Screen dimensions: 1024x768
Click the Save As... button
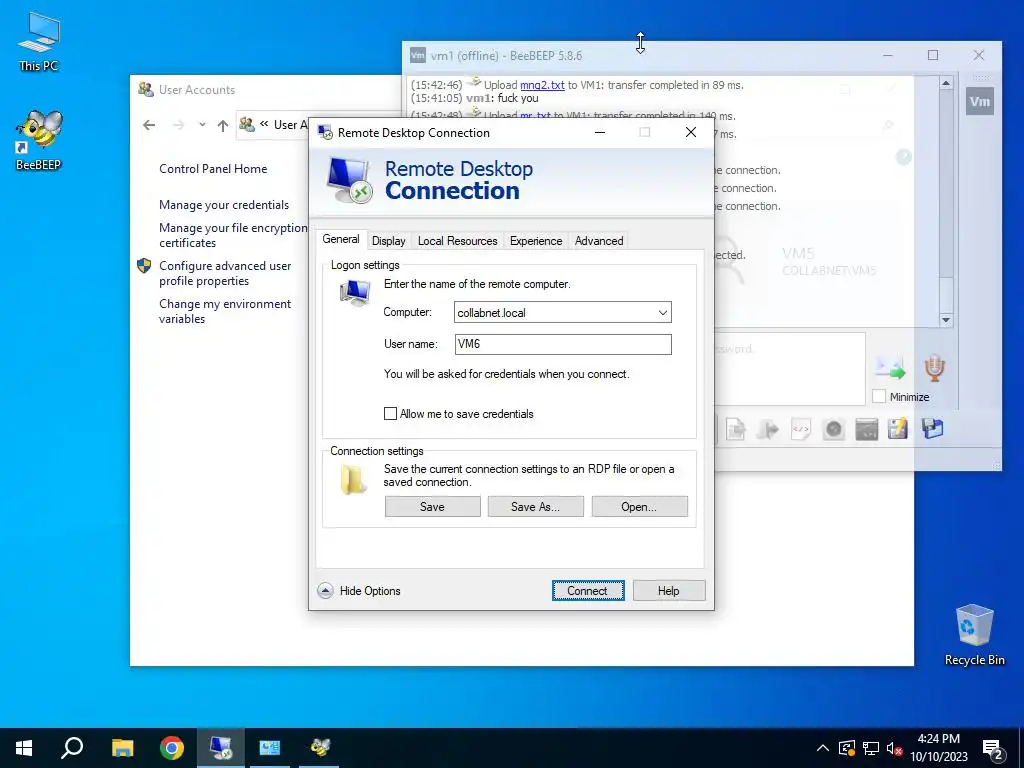(x=536, y=507)
